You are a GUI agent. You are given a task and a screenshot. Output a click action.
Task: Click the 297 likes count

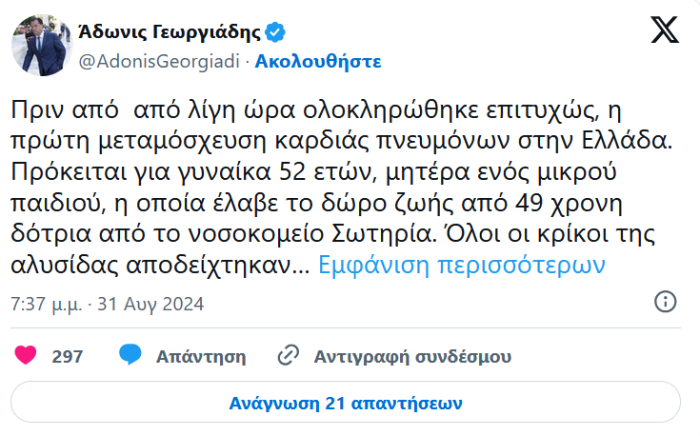67,355
